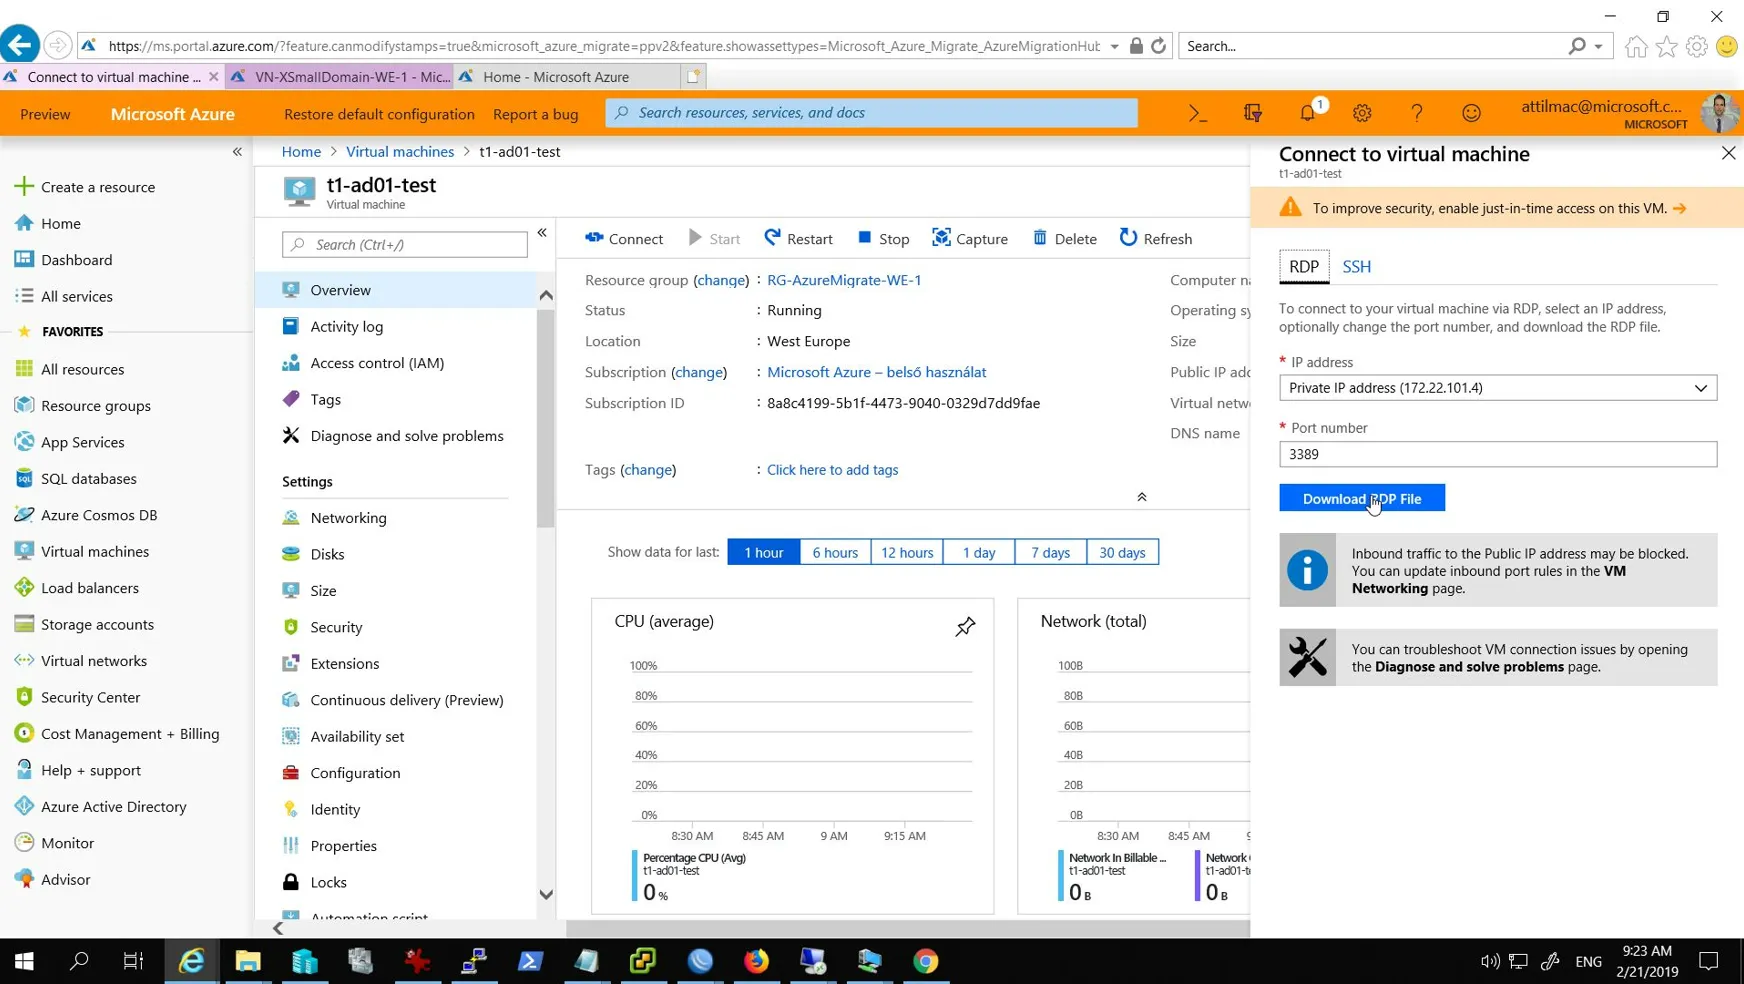
Task: Show data for last 6 hours
Action: coord(835,552)
